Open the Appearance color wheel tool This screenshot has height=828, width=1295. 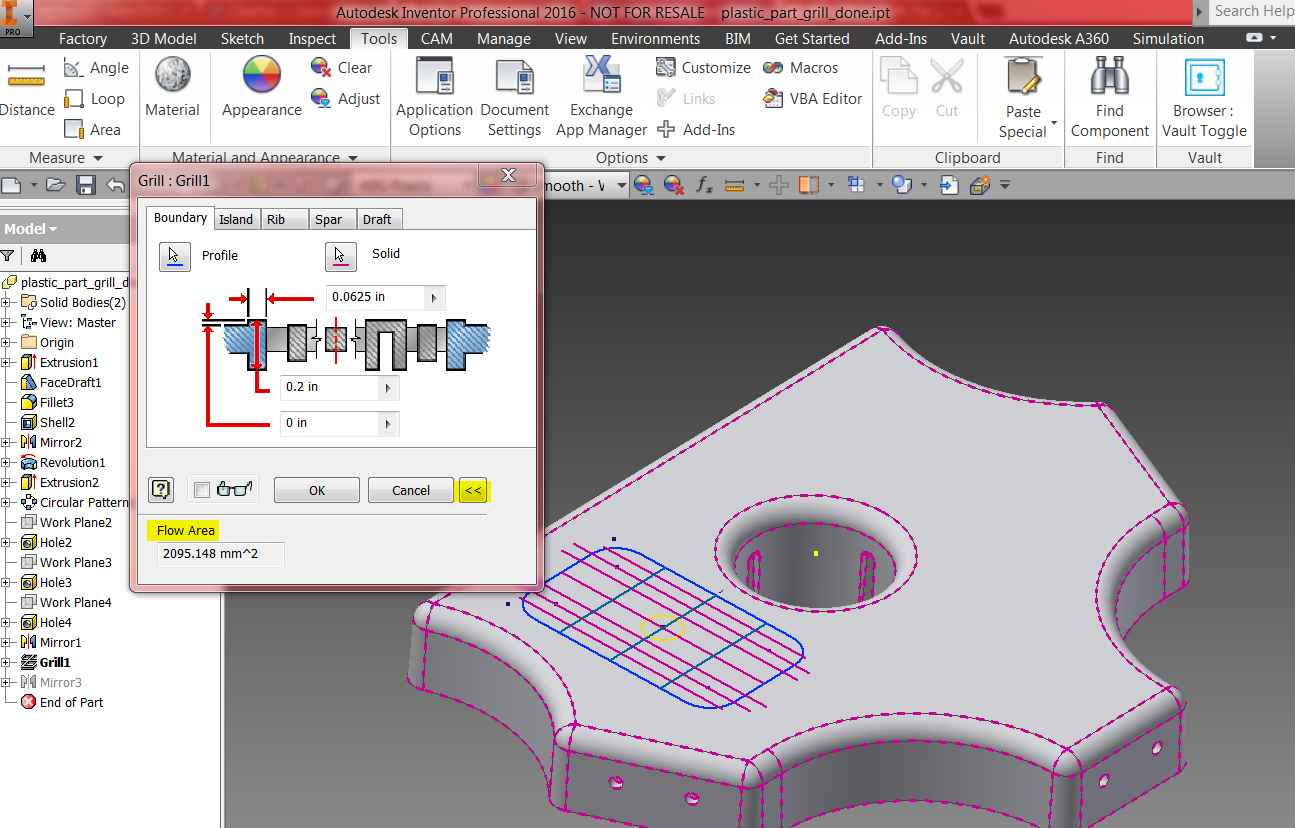(x=262, y=87)
